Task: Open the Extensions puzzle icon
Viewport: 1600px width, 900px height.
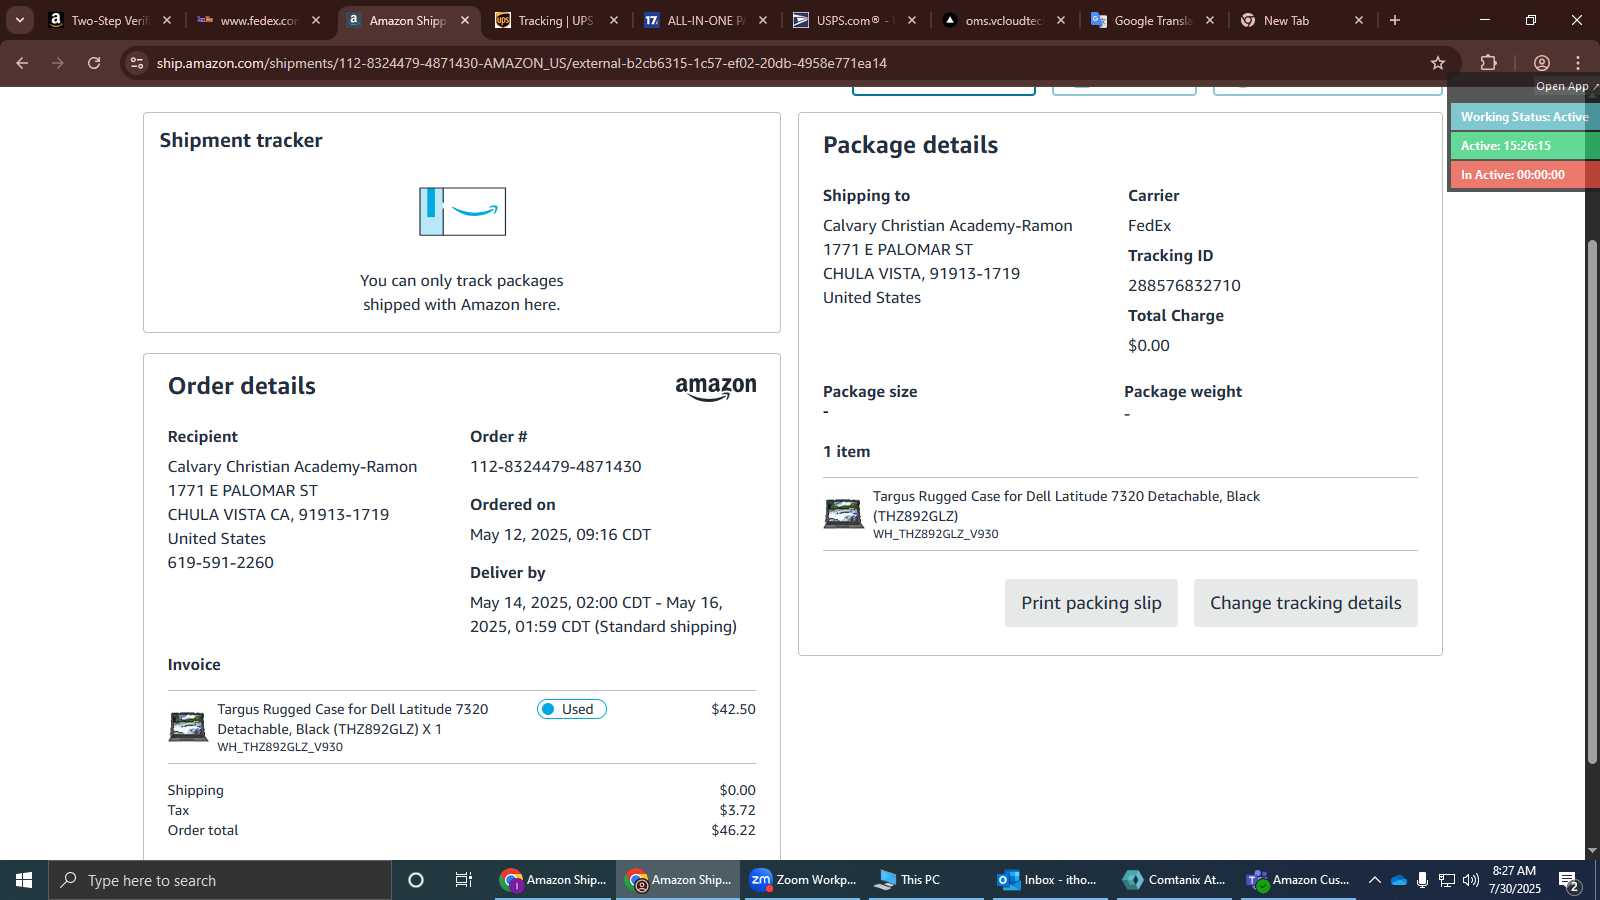Action: click(x=1488, y=63)
